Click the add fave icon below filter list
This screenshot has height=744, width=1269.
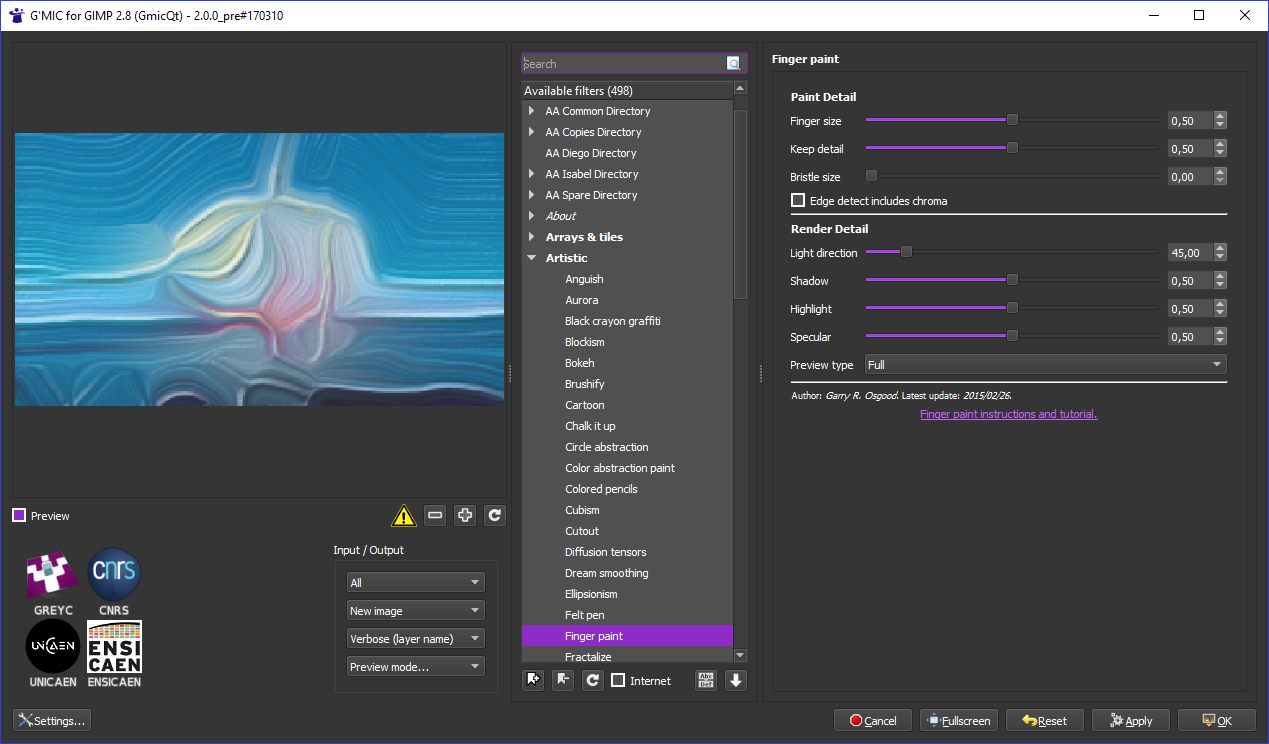tap(533, 680)
